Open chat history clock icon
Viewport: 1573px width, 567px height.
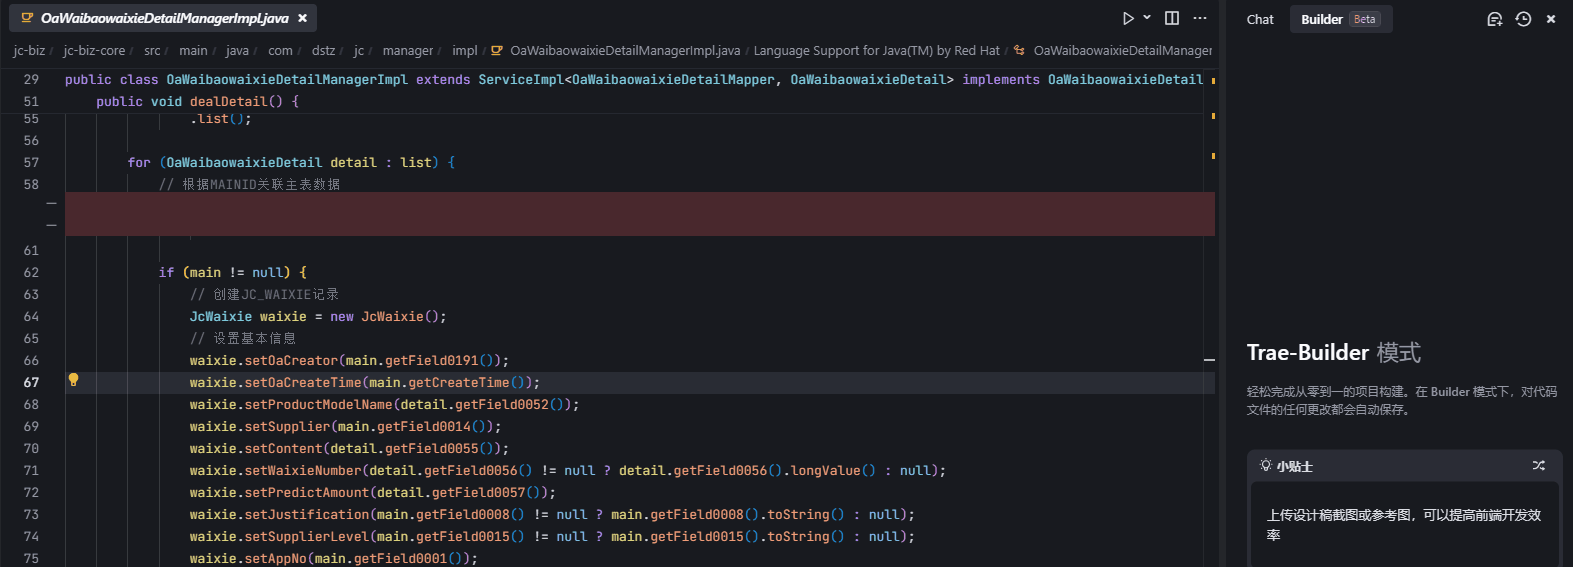1523,19
